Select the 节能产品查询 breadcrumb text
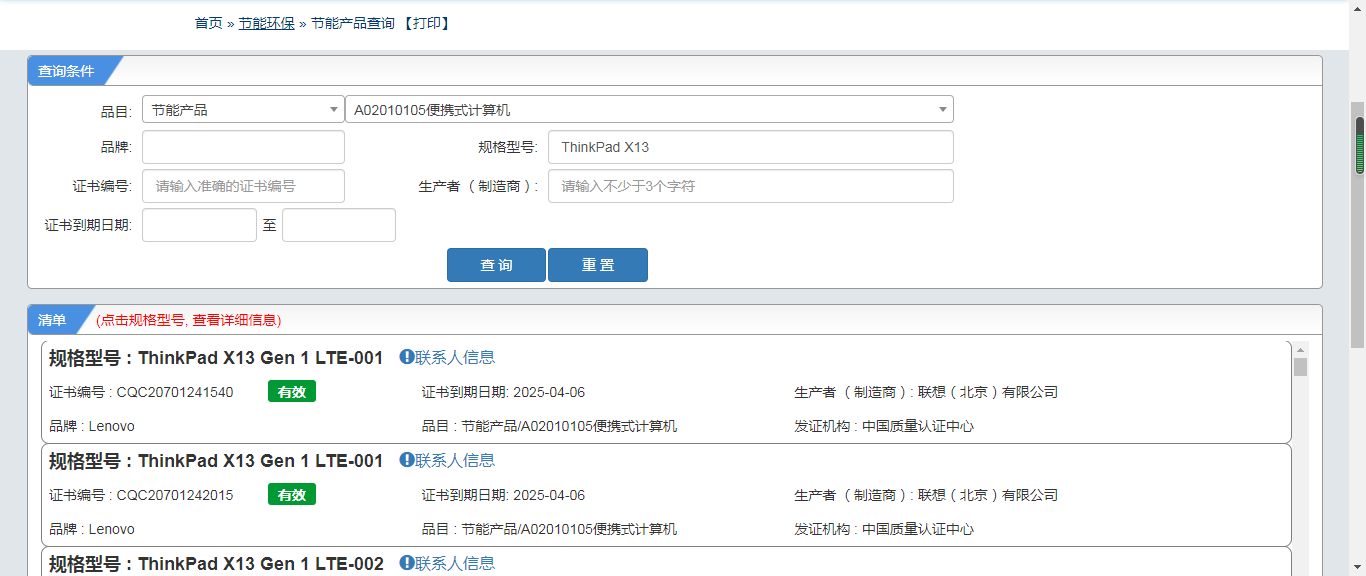Image resolution: width=1366 pixels, height=576 pixels. [x=353, y=23]
